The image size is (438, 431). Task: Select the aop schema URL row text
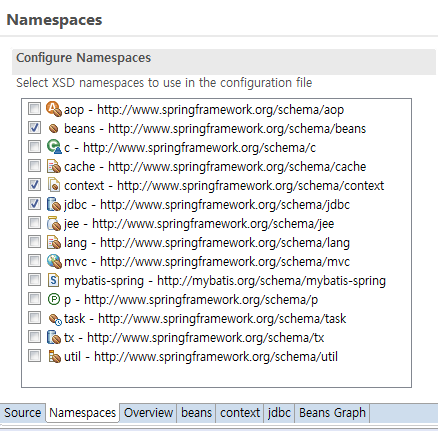point(220,110)
